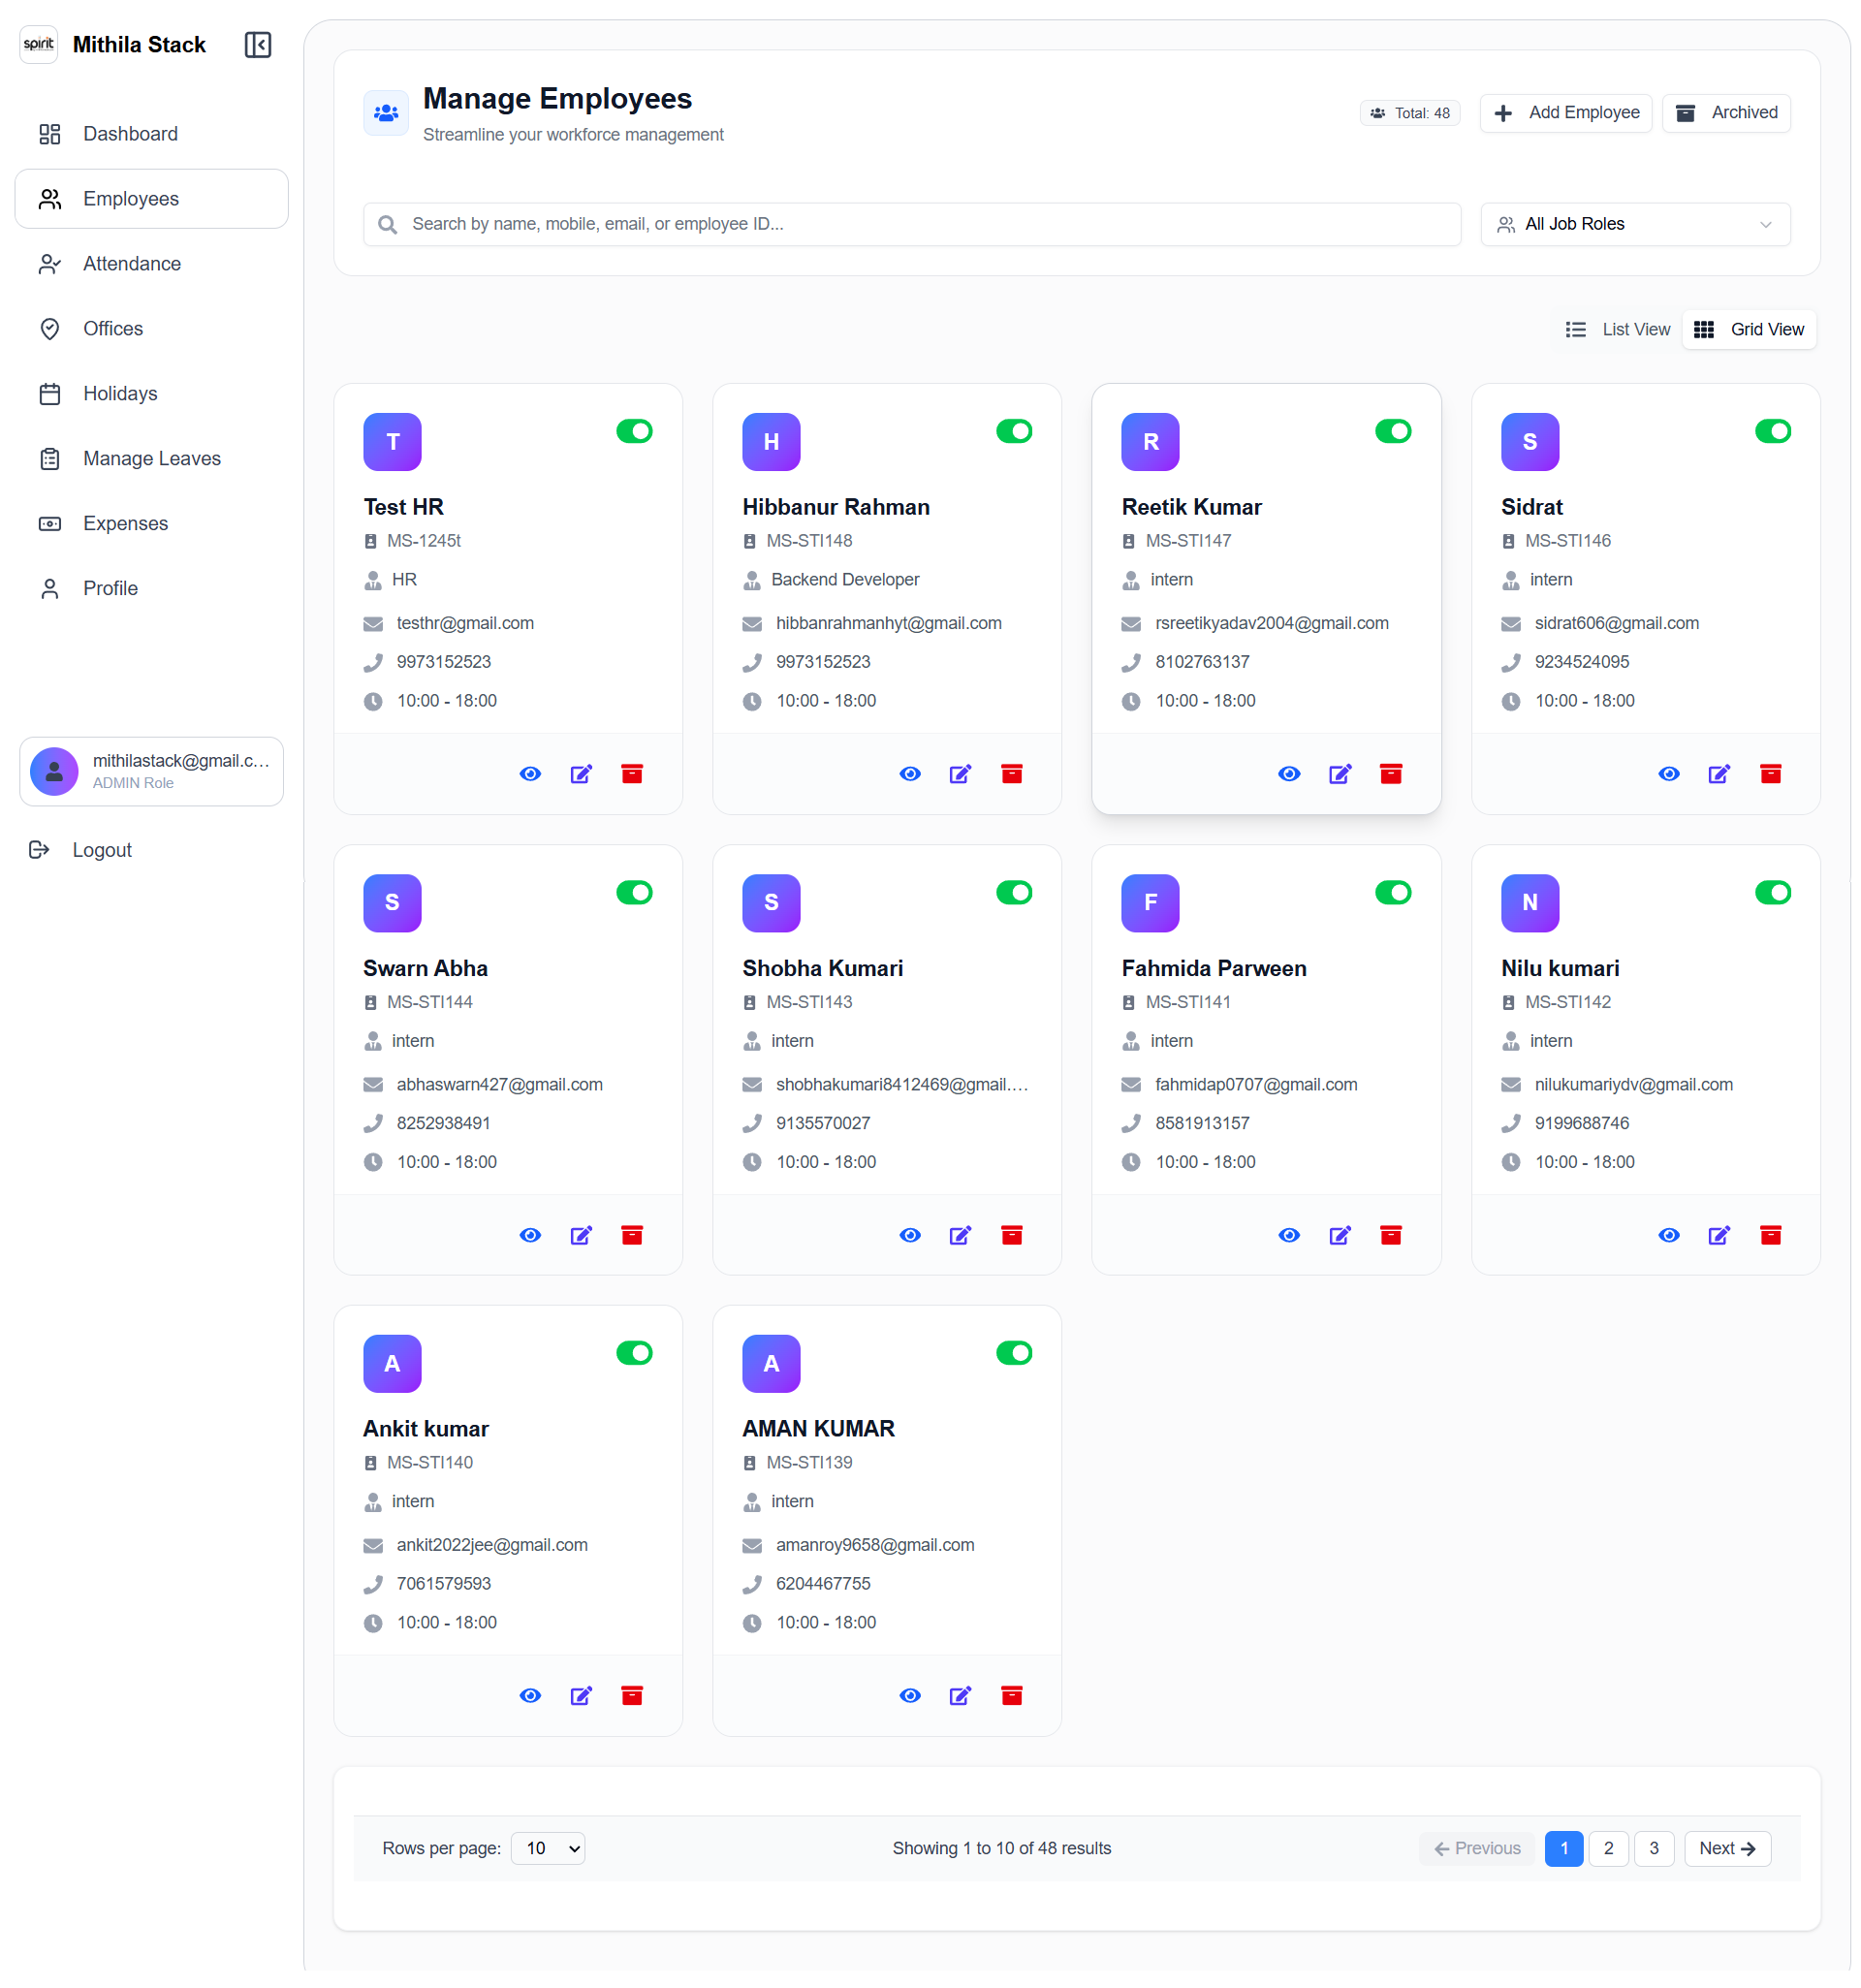This screenshot has height=1988, width=1861.
Task: Click edit icon on AMAN KUMAR card
Action: click(x=961, y=1697)
